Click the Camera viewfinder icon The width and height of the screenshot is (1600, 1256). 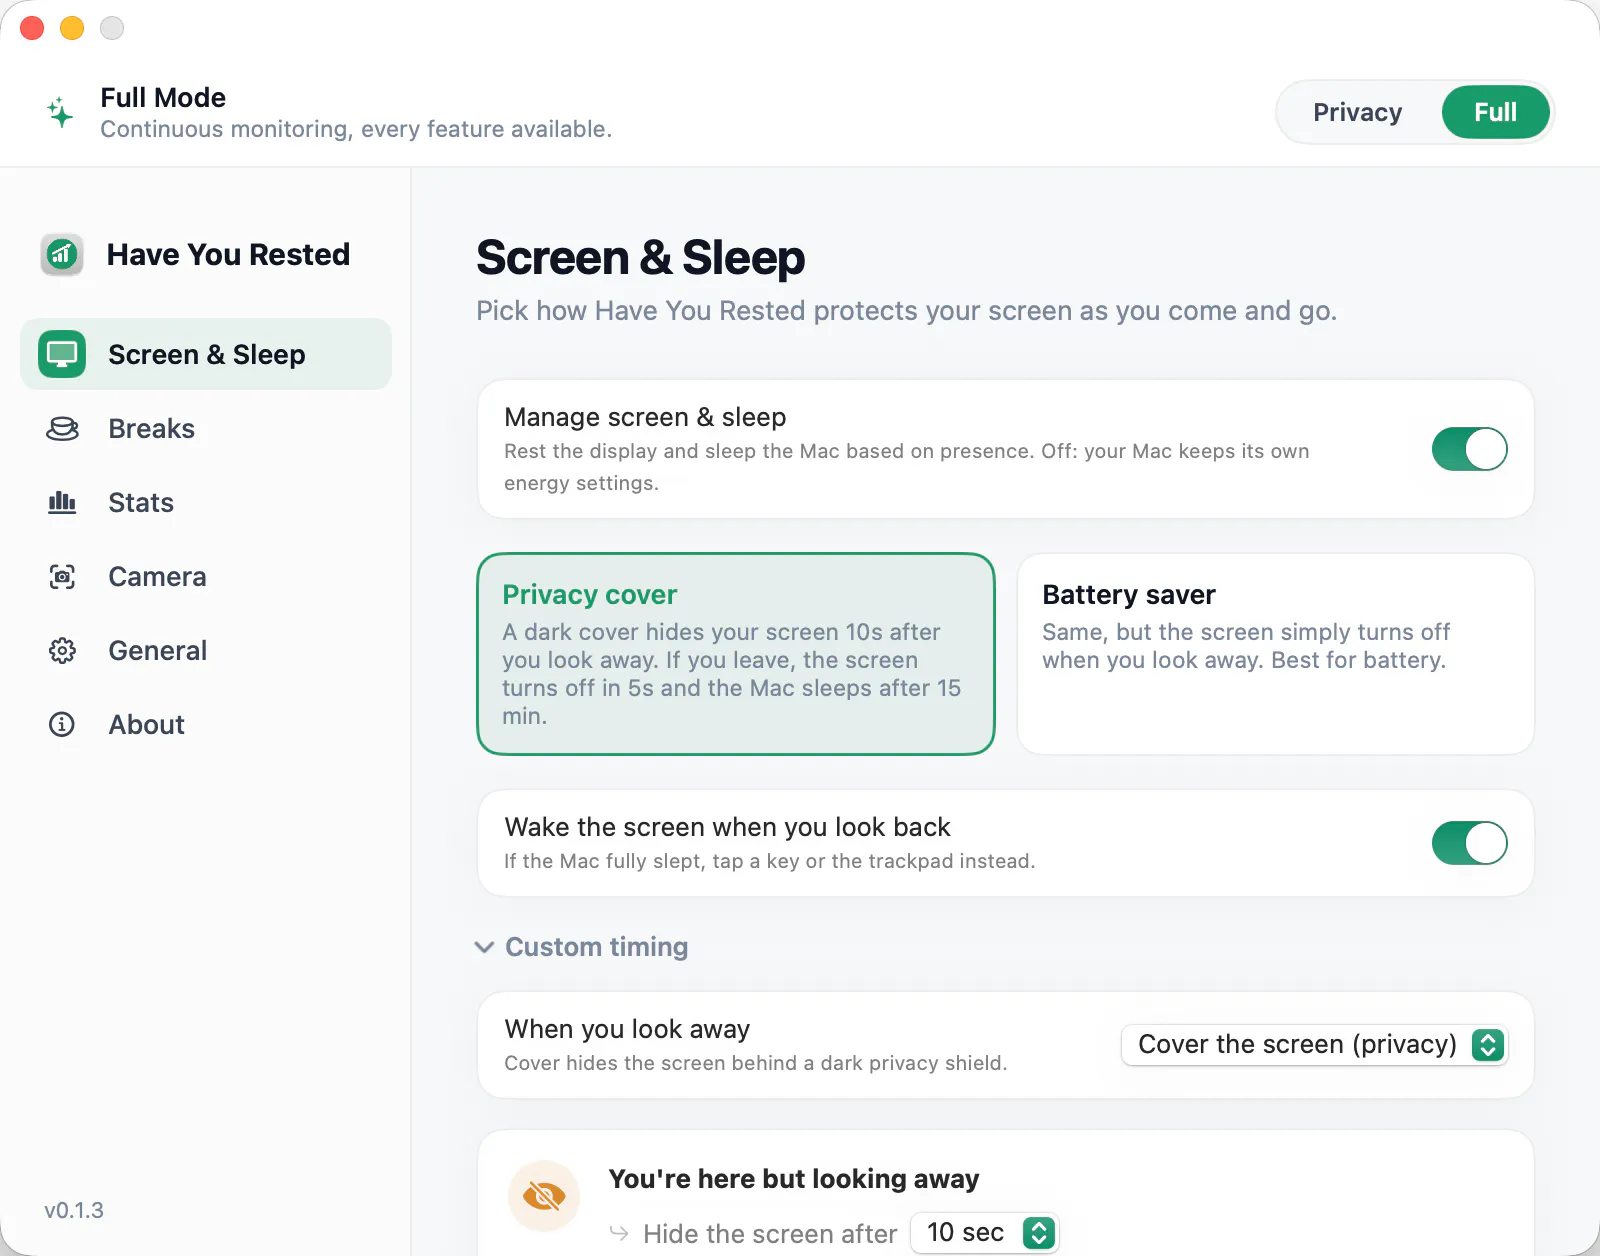coord(62,576)
